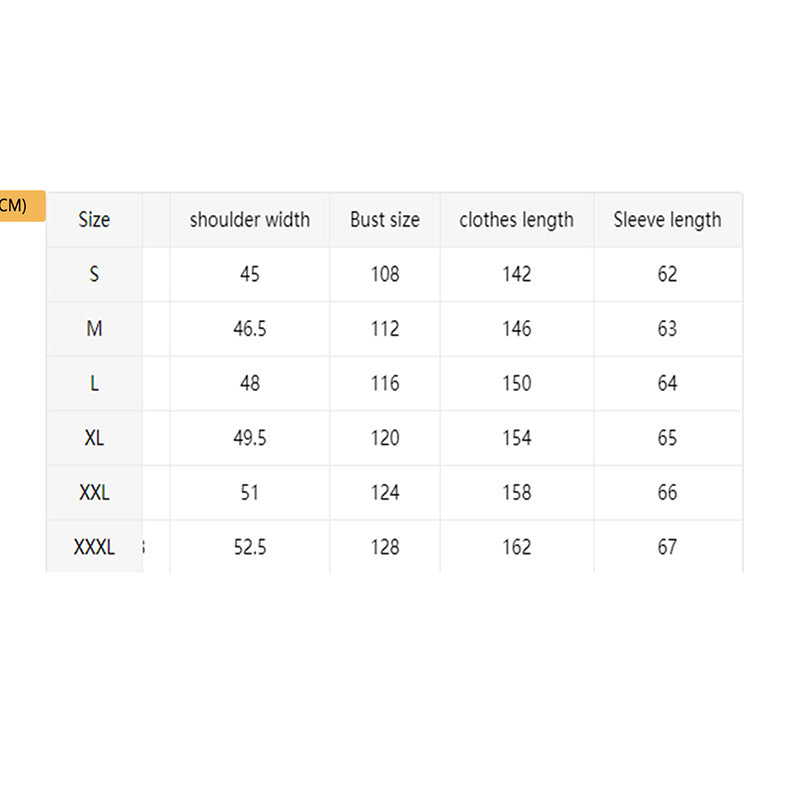The height and width of the screenshot is (800, 800).
Task: Click the Bust size column header
Action: point(385,220)
